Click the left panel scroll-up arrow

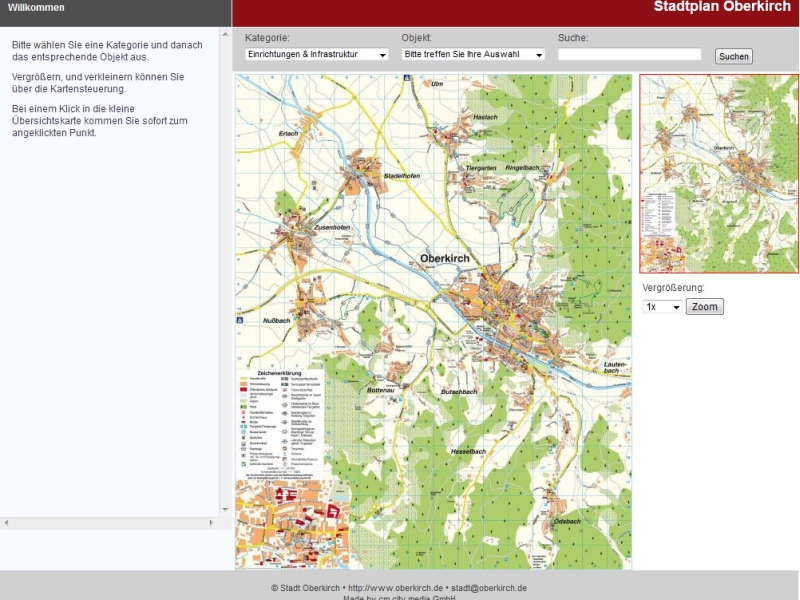[225, 34]
